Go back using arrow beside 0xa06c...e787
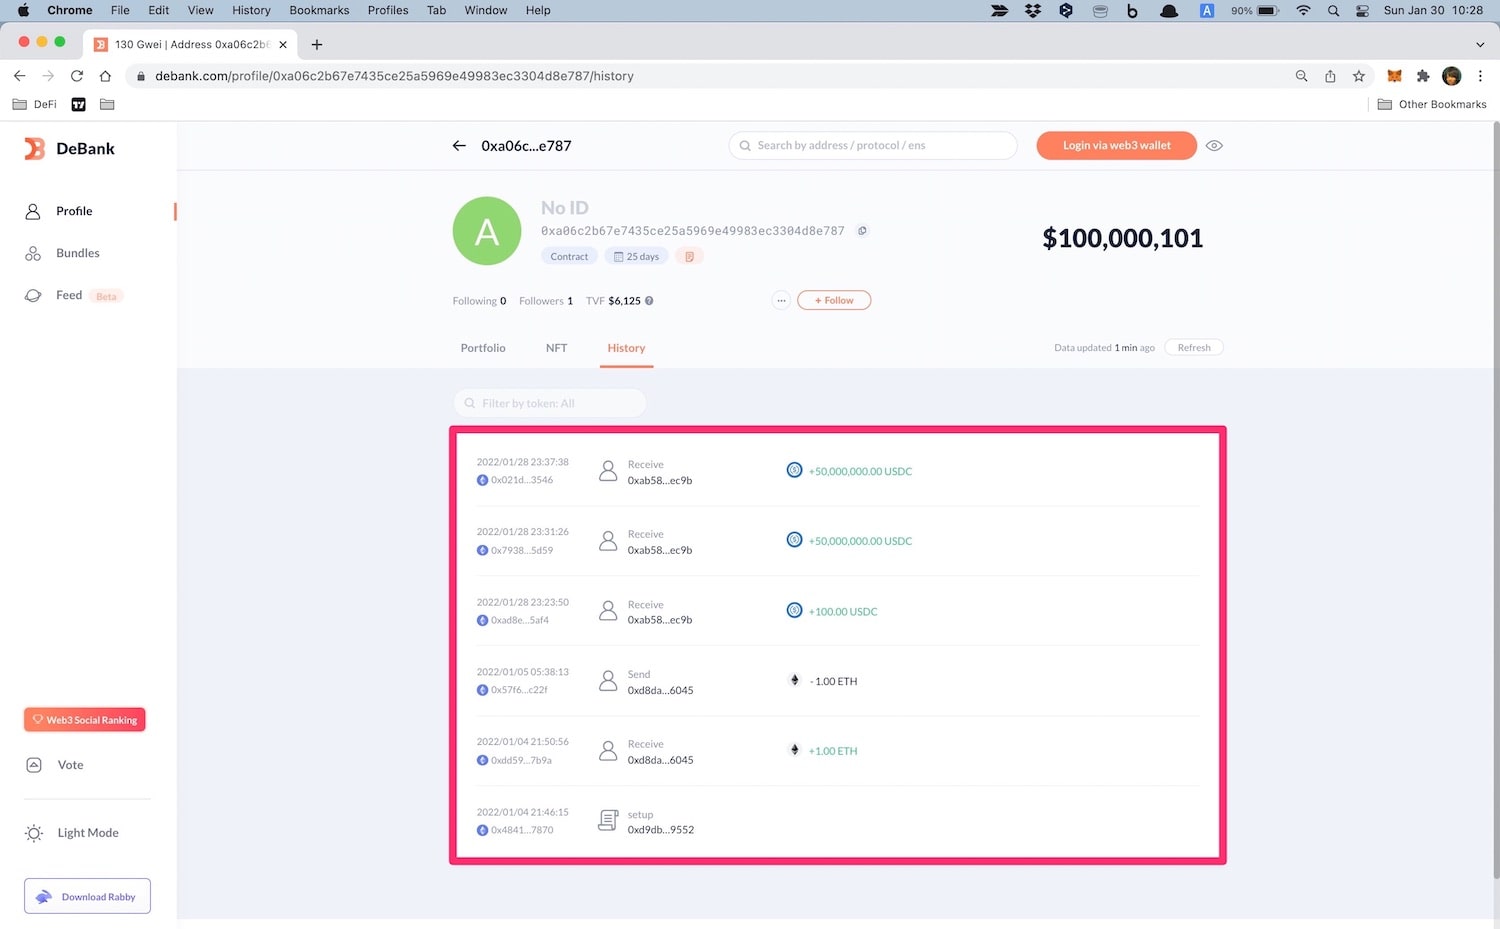Viewport: 1500px width, 929px height. click(x=459, y=146)
